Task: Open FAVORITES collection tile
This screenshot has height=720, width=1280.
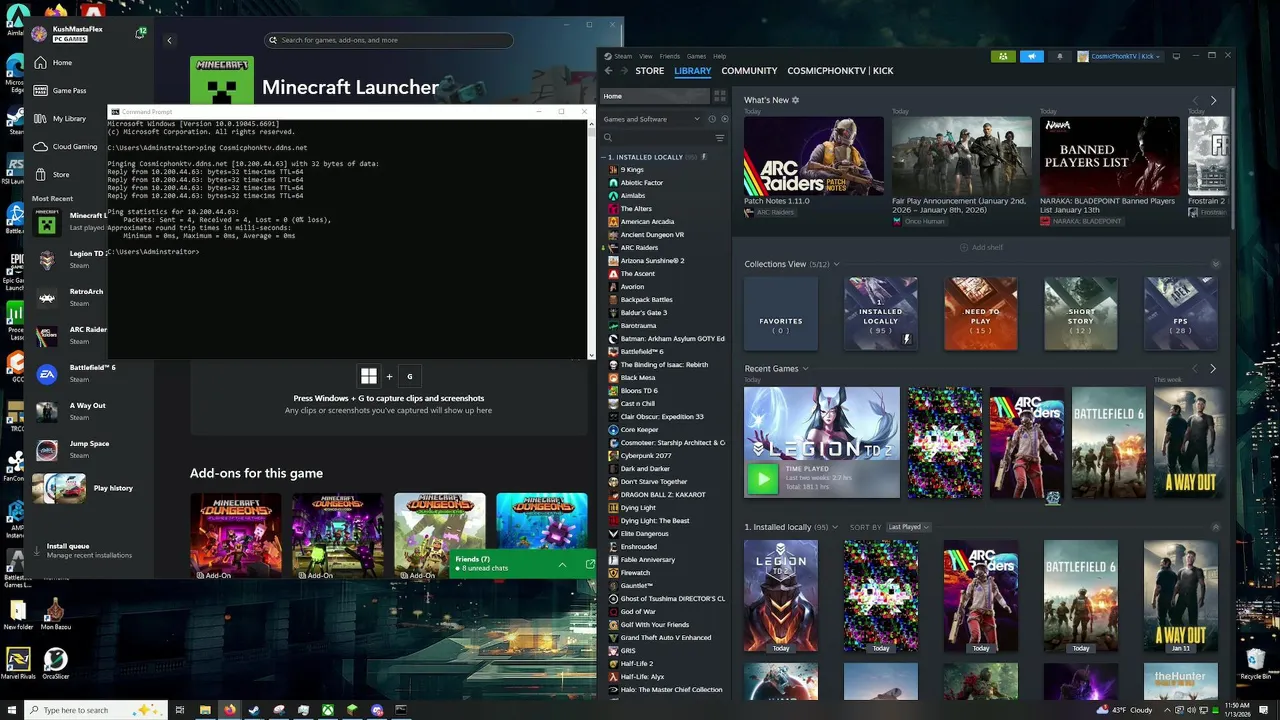Action: [x=781, y=314]
